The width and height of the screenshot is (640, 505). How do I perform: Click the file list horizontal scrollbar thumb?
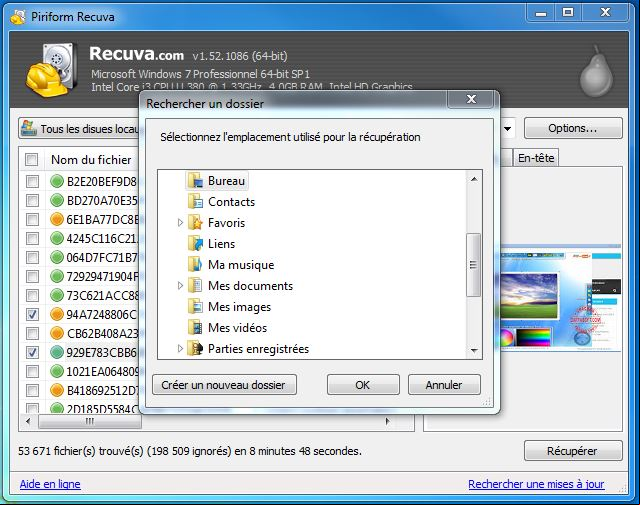[x=90, y=421]
